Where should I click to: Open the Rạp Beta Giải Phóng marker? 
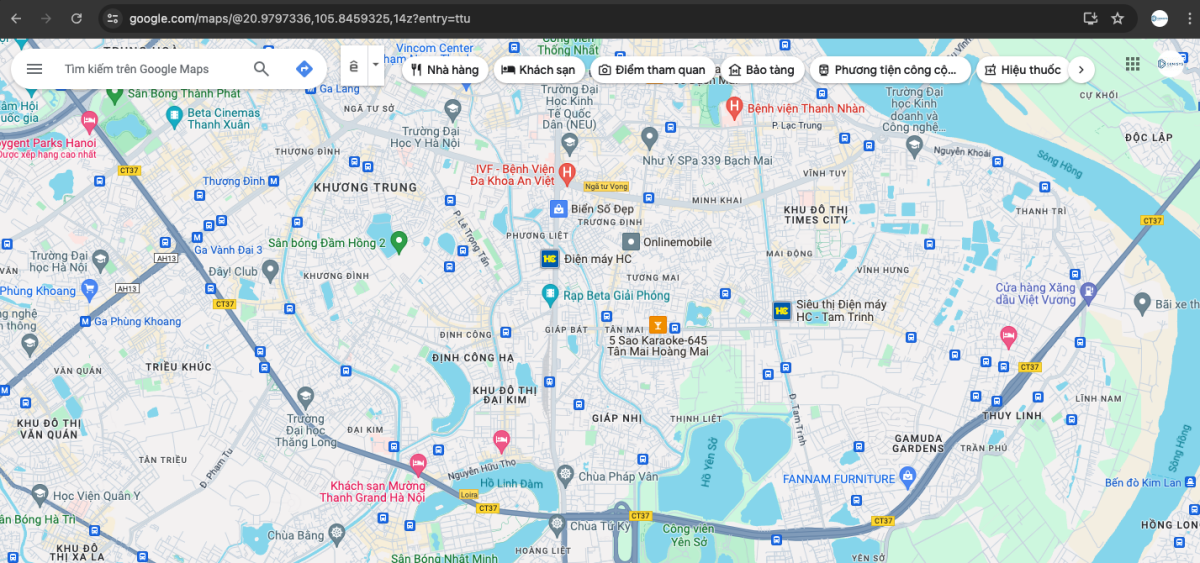point(549,293)
